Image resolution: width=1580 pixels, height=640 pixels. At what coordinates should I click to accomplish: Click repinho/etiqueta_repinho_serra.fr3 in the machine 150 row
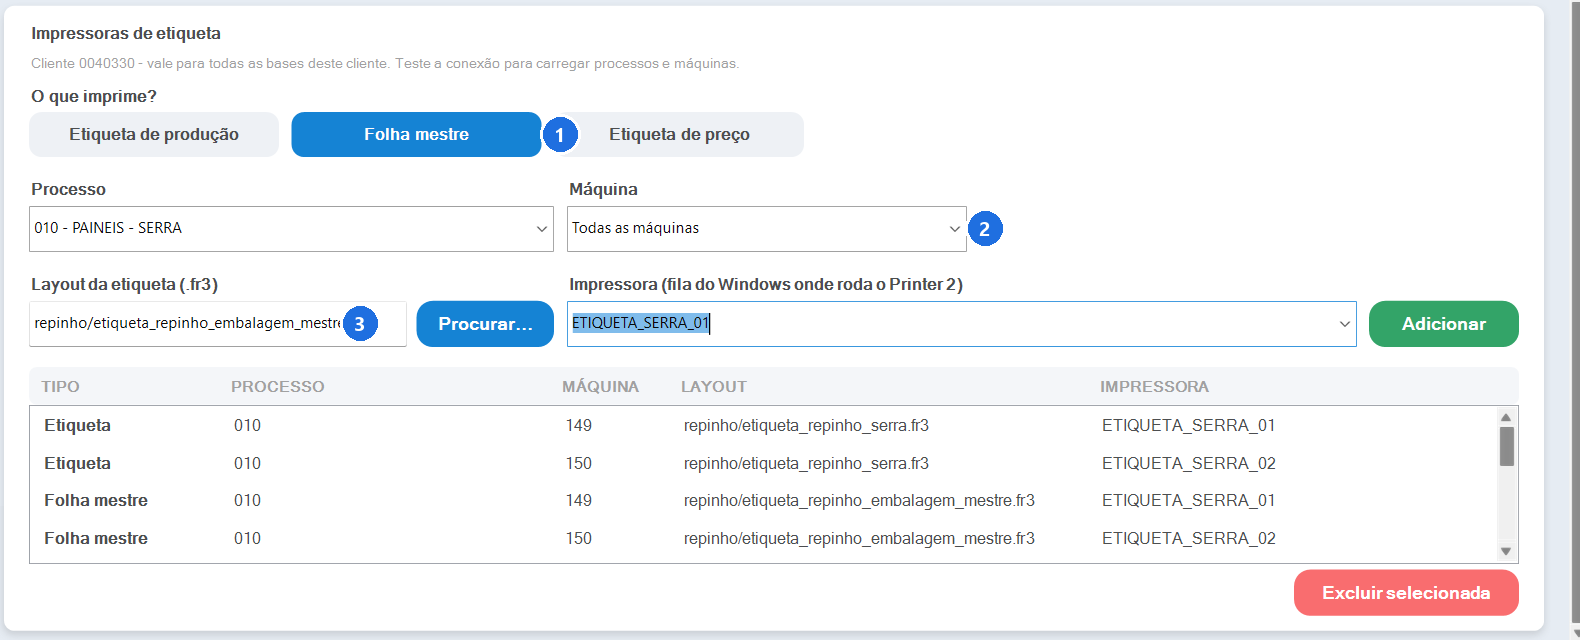tap(806, 464)
